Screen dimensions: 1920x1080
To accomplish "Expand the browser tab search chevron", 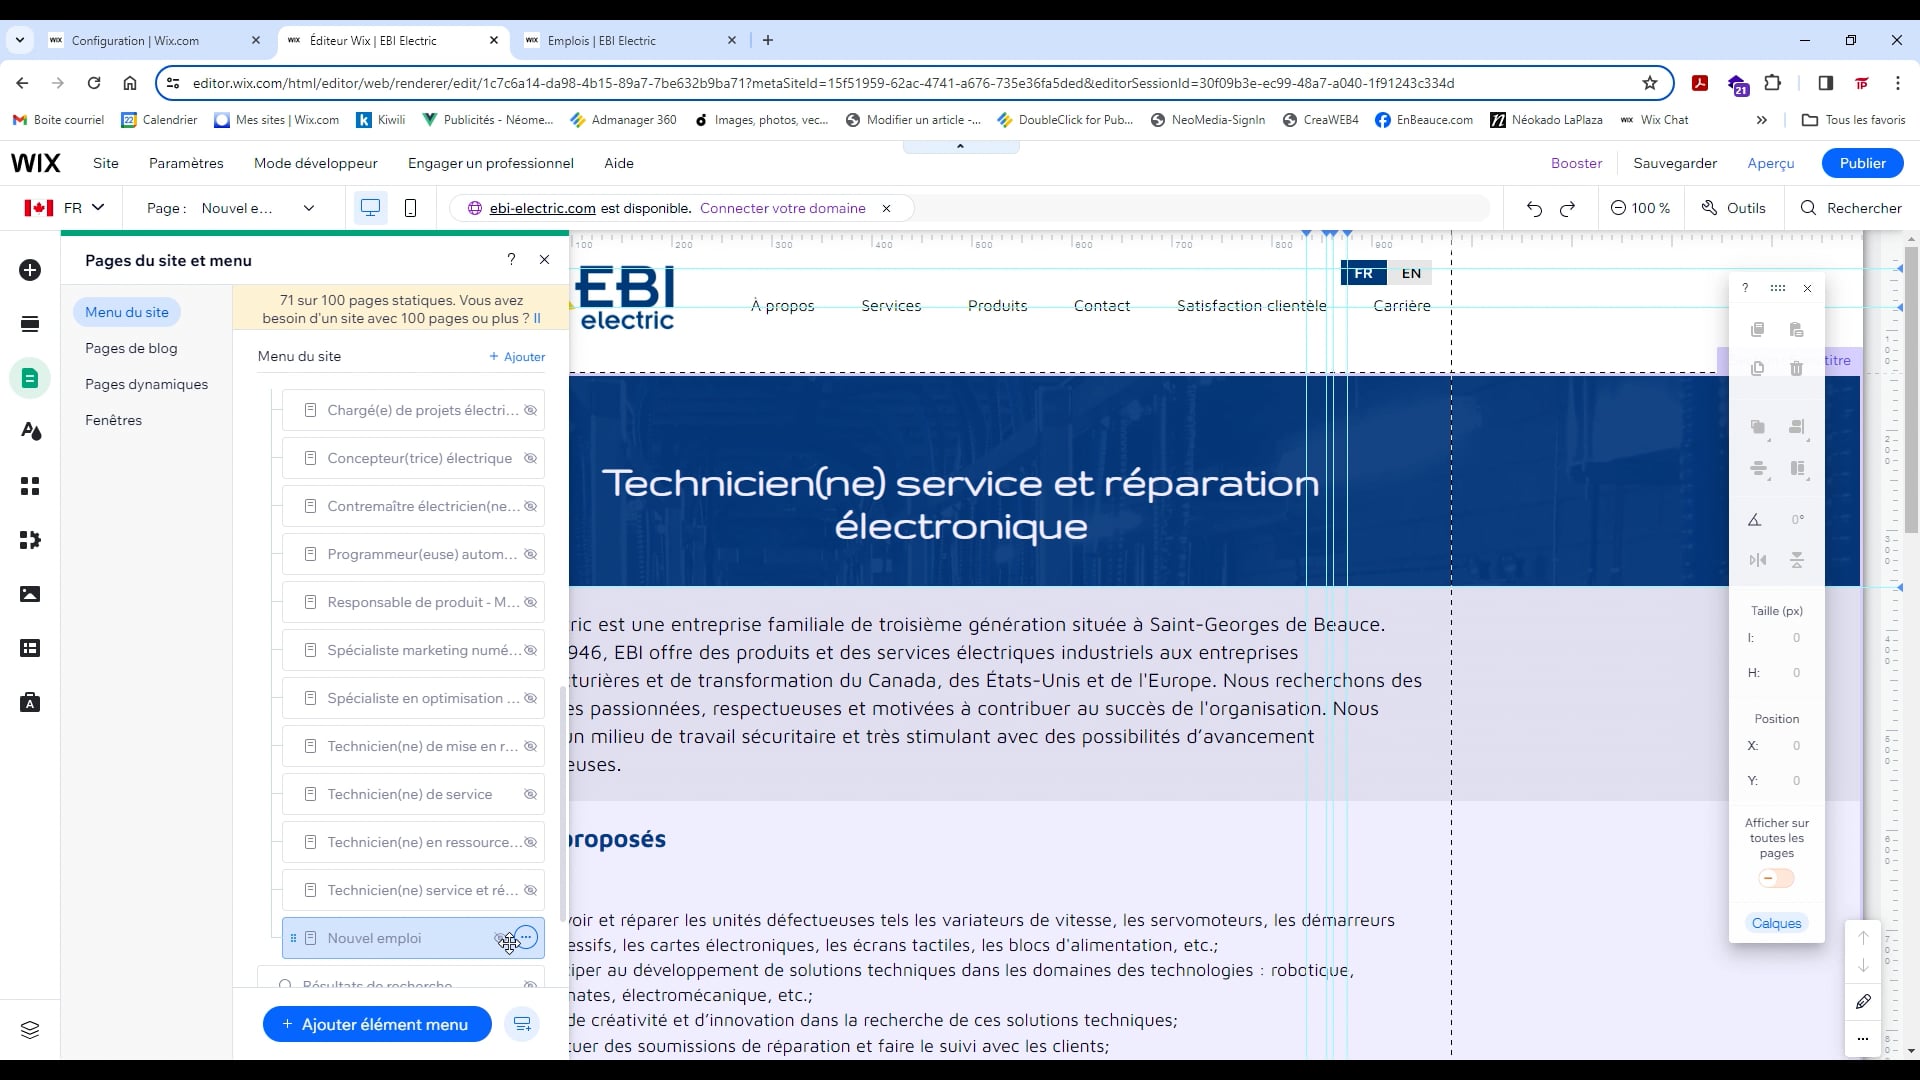I will (20, 41).
